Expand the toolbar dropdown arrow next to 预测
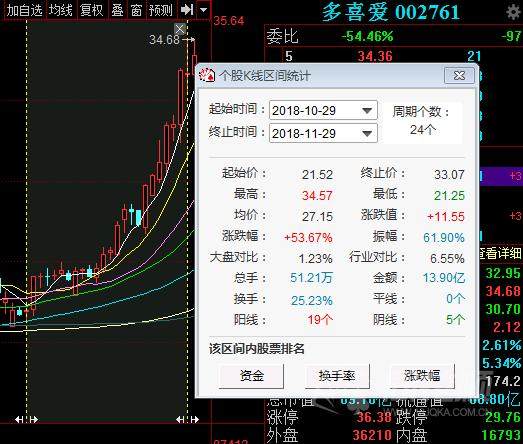The width and height of the screenshot is (523, 444). pos(203,10)
